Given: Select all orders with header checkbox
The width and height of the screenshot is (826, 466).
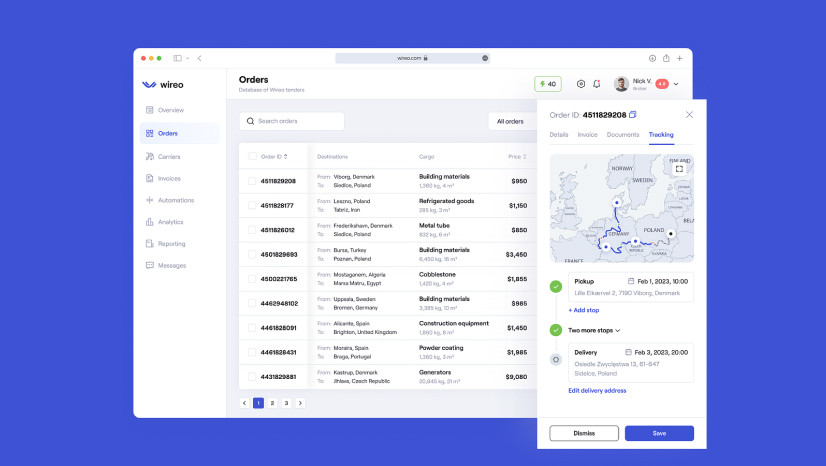Looking at the screenshot, I should click(x=253, y=157).
